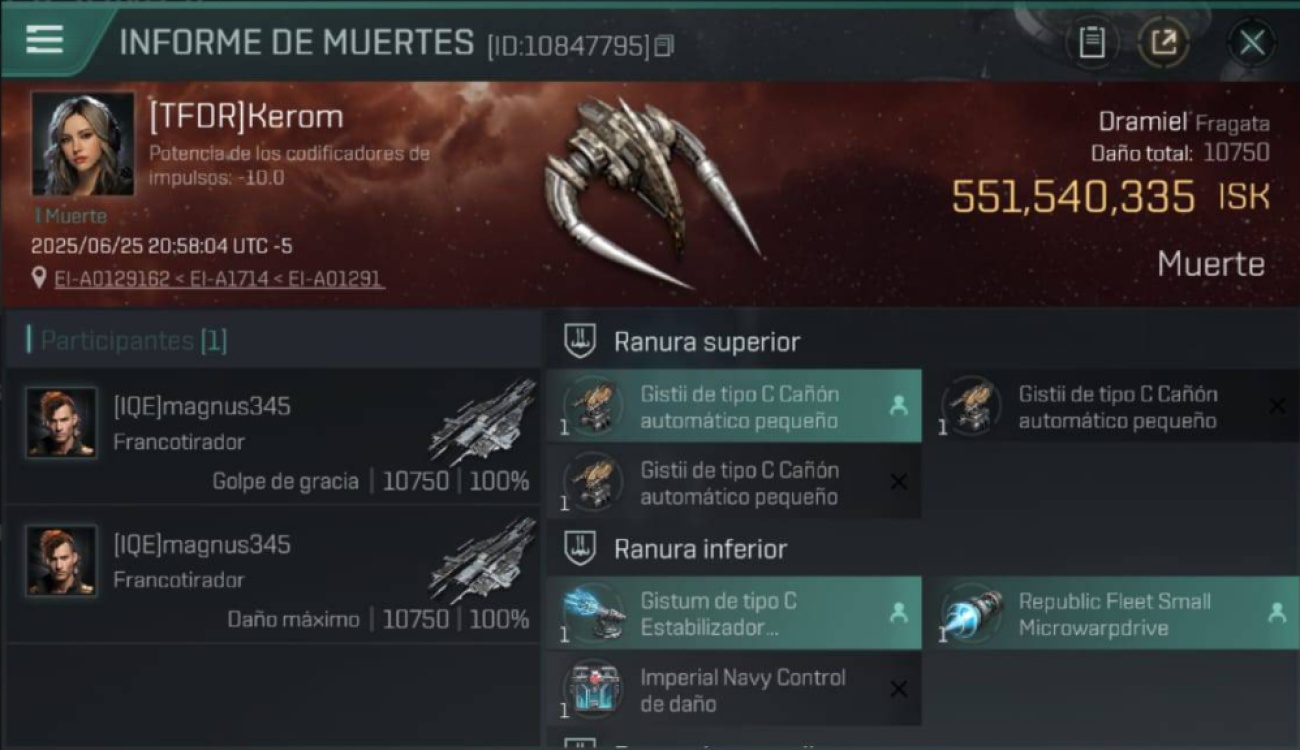Viewport: 1300px width, 750px height.
Task: Click the clipboard report icon in the header
Action: pos(1092,43)
